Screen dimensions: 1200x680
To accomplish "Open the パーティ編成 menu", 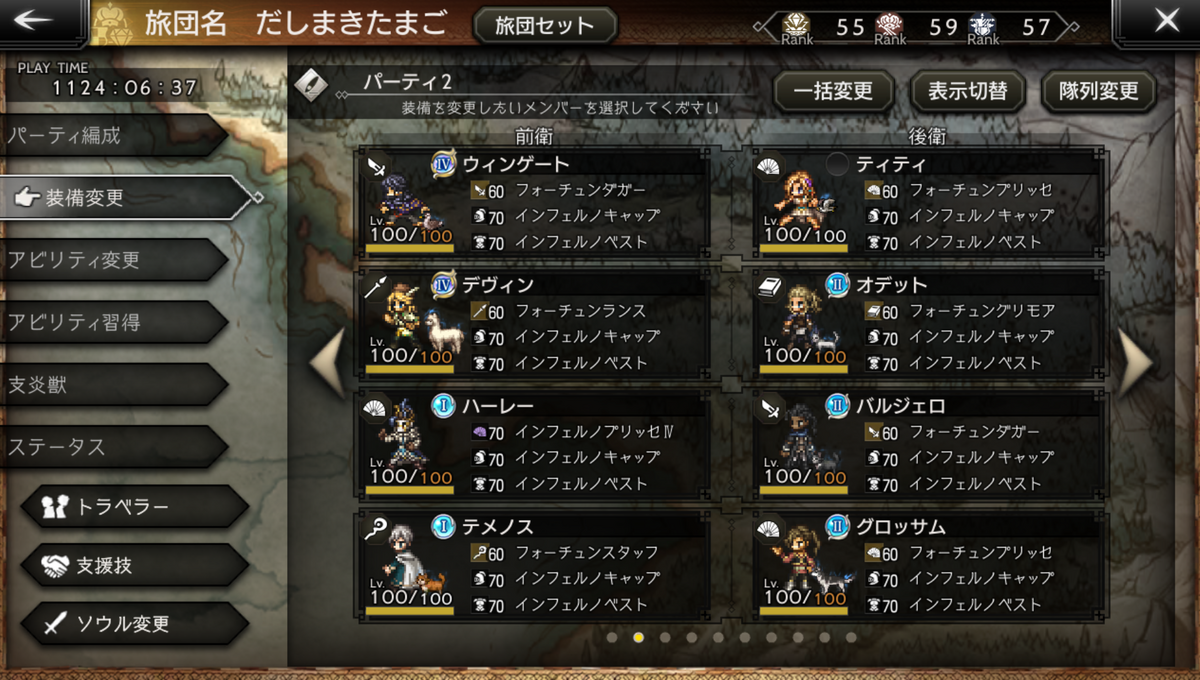I will pyautogui.click(x=112, y=135).
